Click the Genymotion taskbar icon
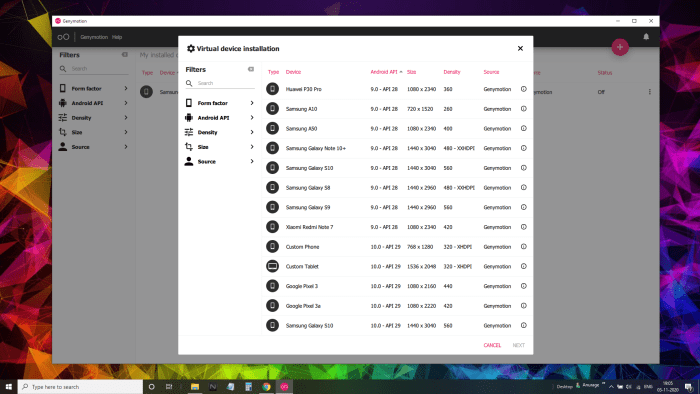 [284, 386]
